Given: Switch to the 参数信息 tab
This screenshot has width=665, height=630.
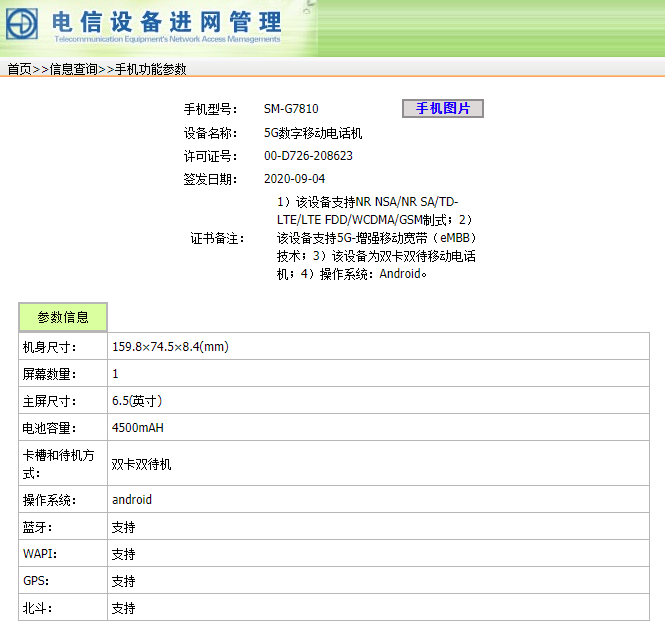Looking at the screenshot, I should [63, 317].
